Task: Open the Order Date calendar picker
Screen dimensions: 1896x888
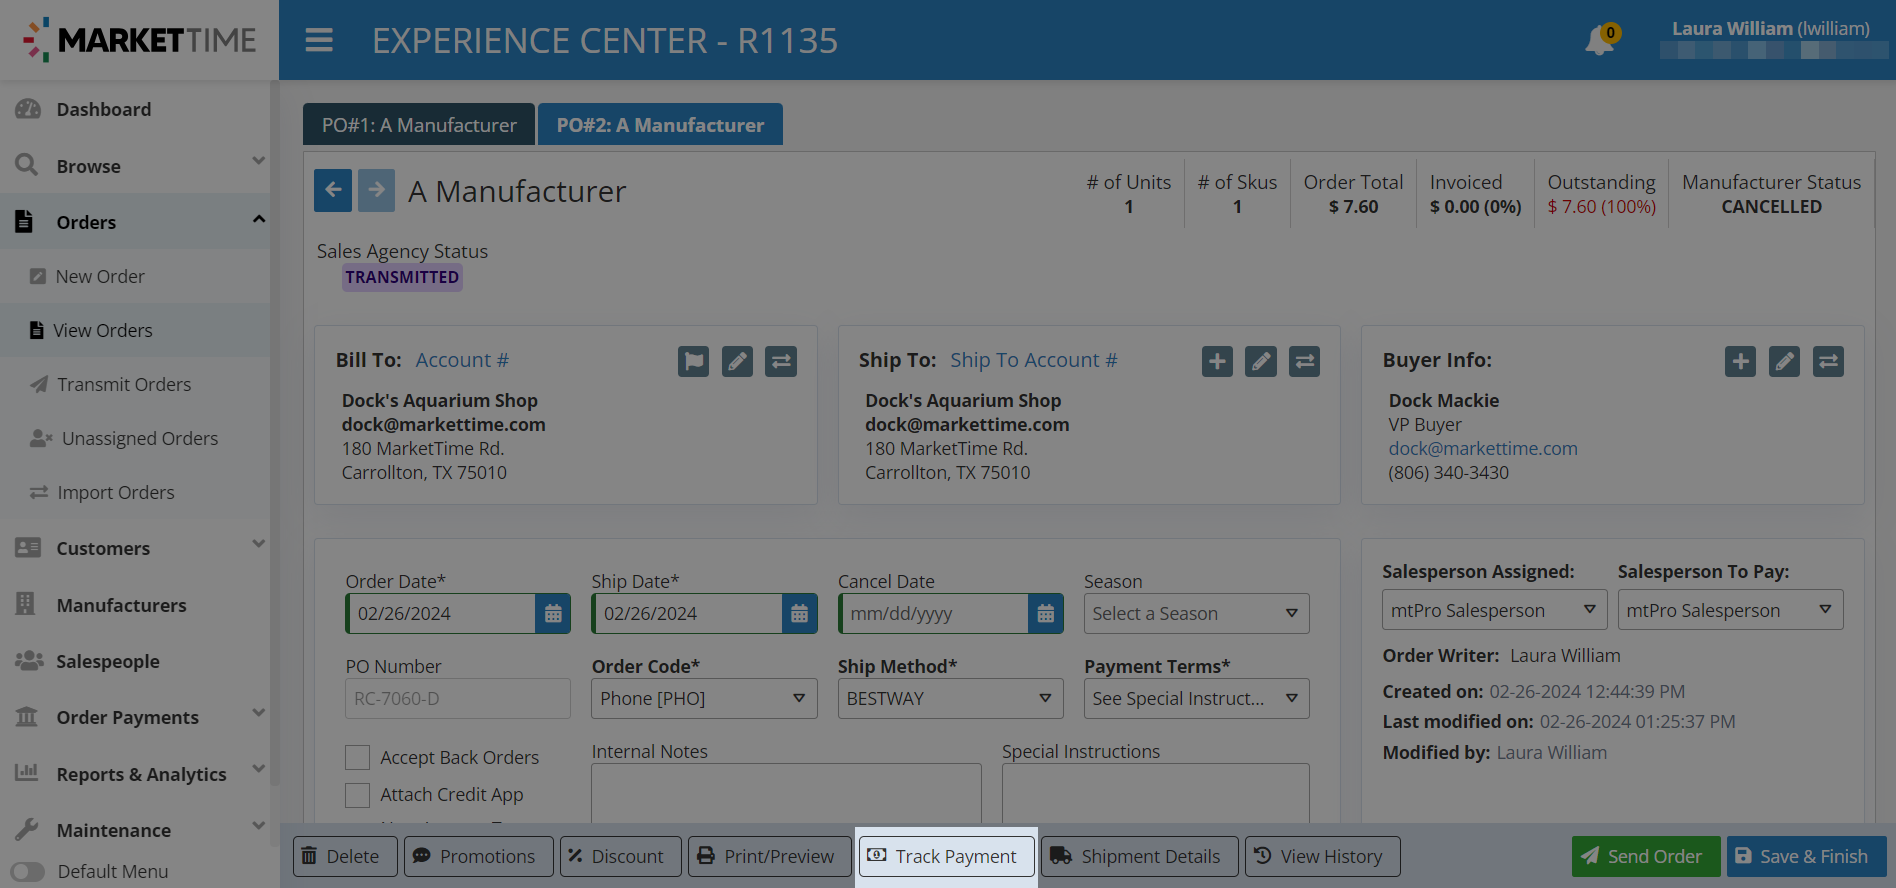Action: coord(553,614)
